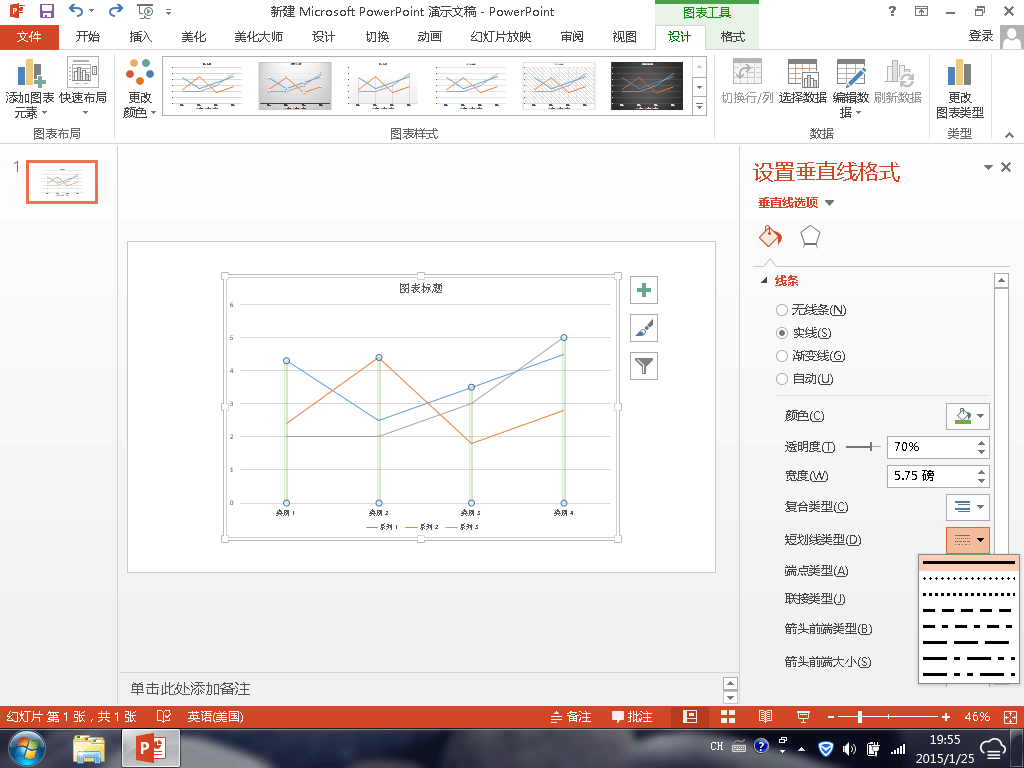This screenshot has width=1024, height=768.
Task: Click 备注 button in status bar
Action: tap(571, 716)
